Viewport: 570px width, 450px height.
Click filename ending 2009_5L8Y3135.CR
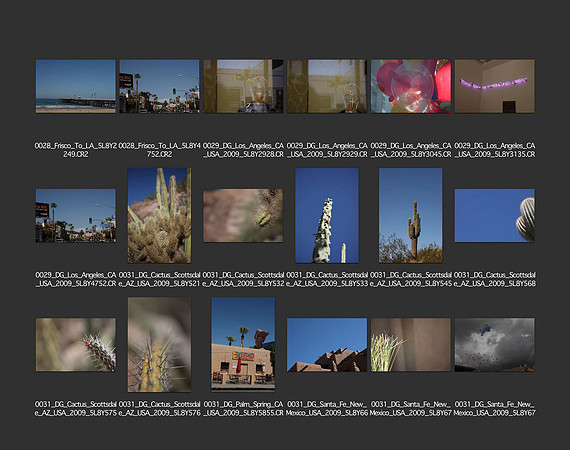[494, 150]
